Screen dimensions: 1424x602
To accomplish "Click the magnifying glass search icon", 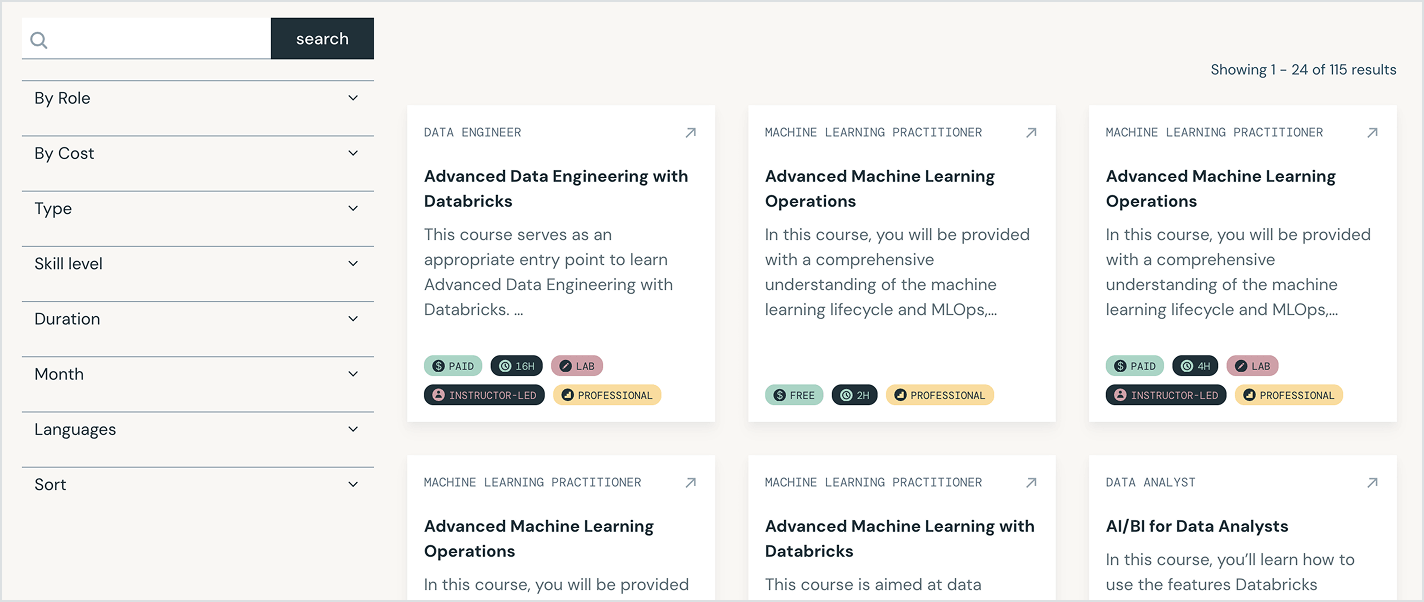I will click(x=39, y=40).
